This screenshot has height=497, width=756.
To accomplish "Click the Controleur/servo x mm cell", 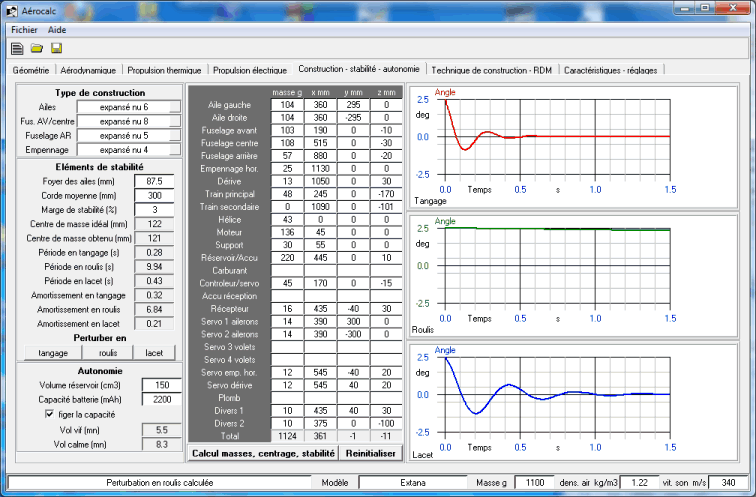I will point(320,283).
